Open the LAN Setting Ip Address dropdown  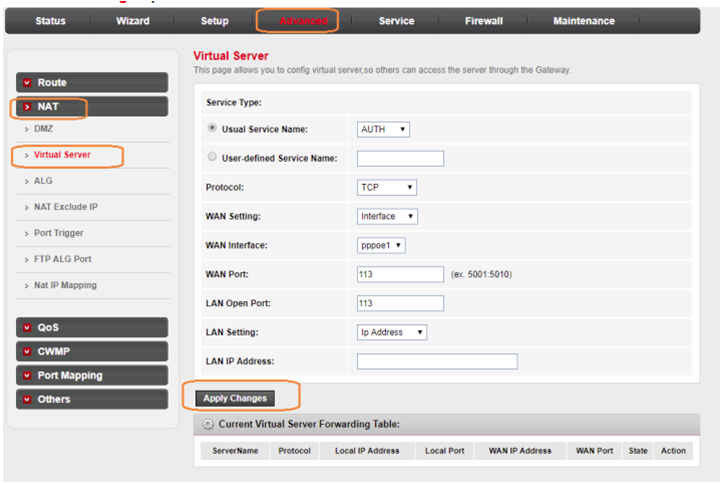tap(392, 332)
